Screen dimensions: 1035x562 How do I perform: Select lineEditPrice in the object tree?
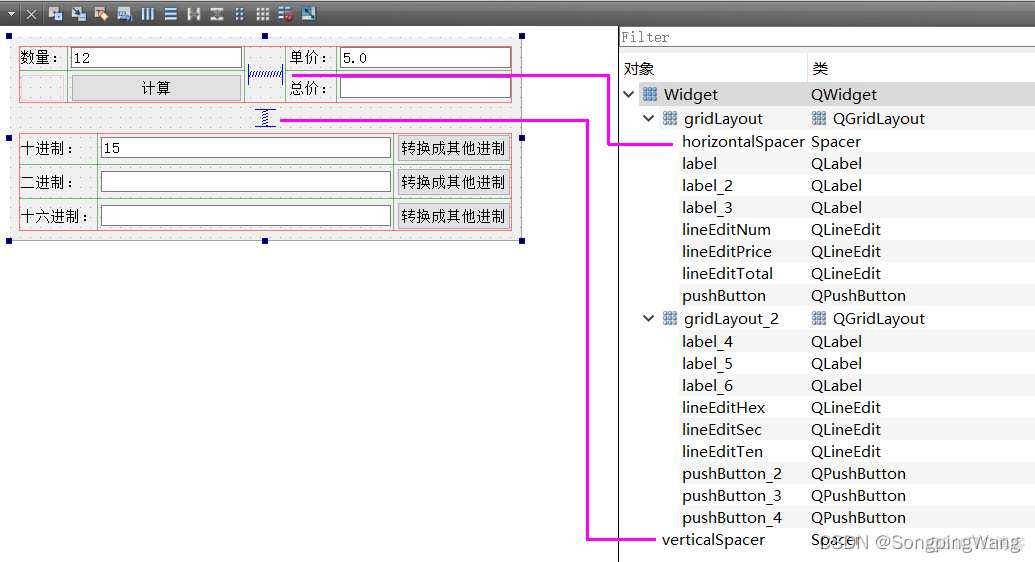[x=727, y=251]
